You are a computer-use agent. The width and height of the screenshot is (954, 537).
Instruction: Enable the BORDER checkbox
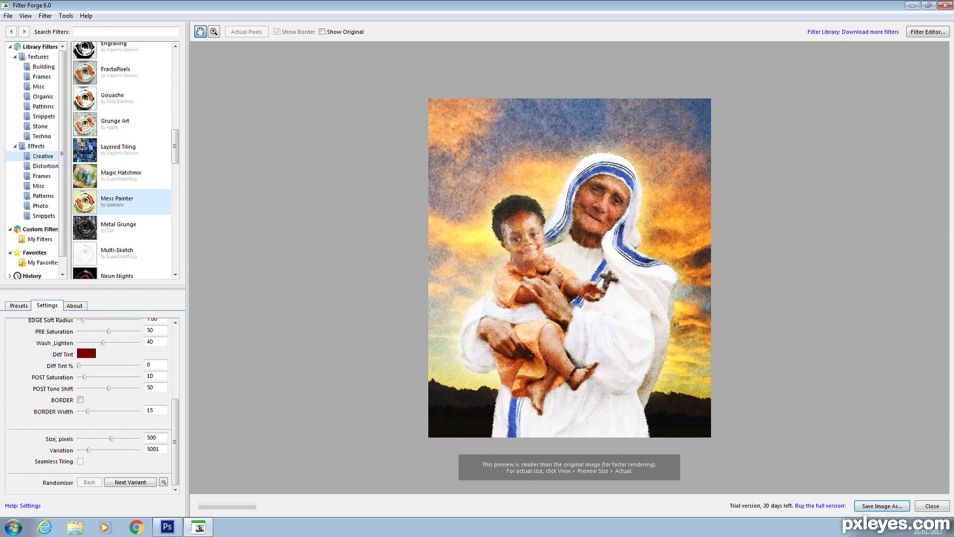pyautogui.click(x=80, y=400)
